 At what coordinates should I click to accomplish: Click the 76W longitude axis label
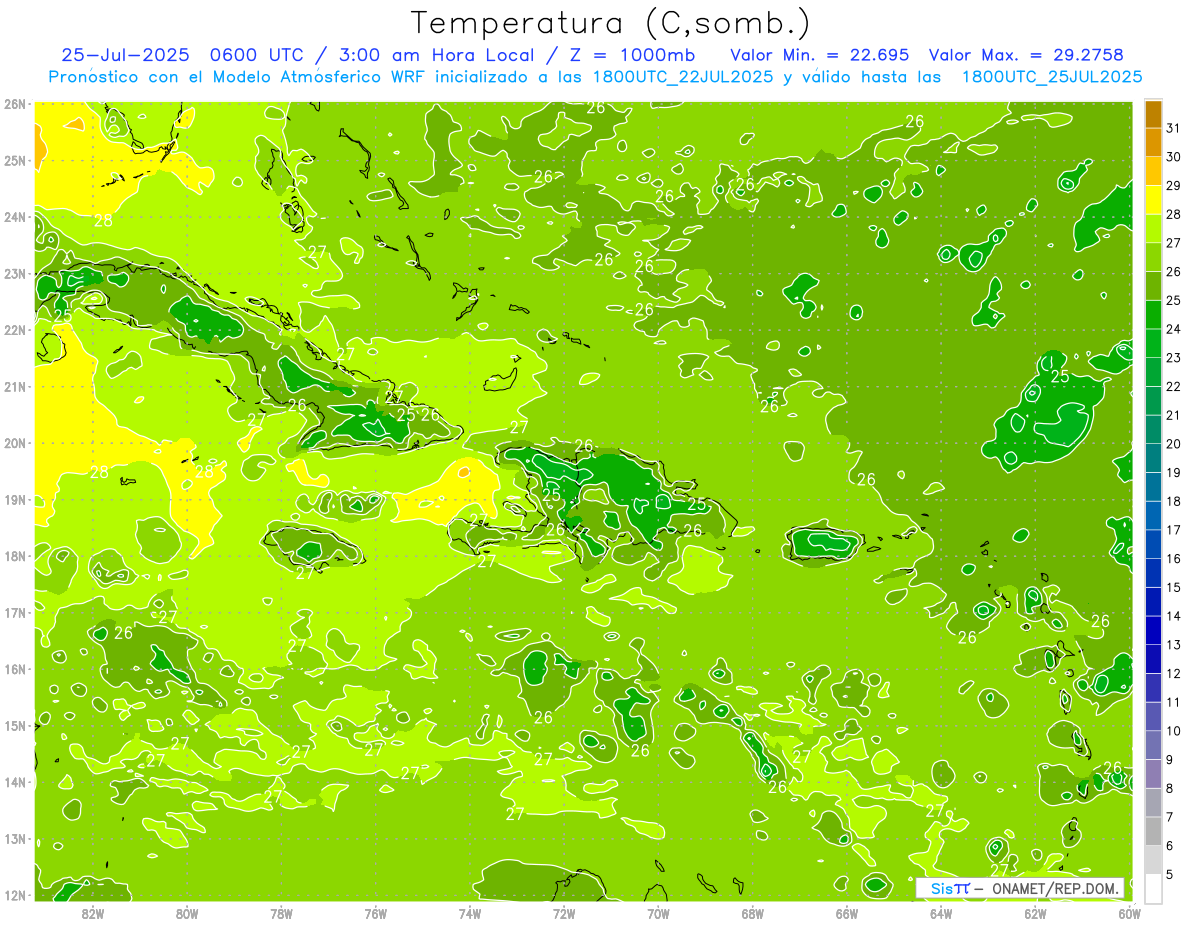point(375,913)
